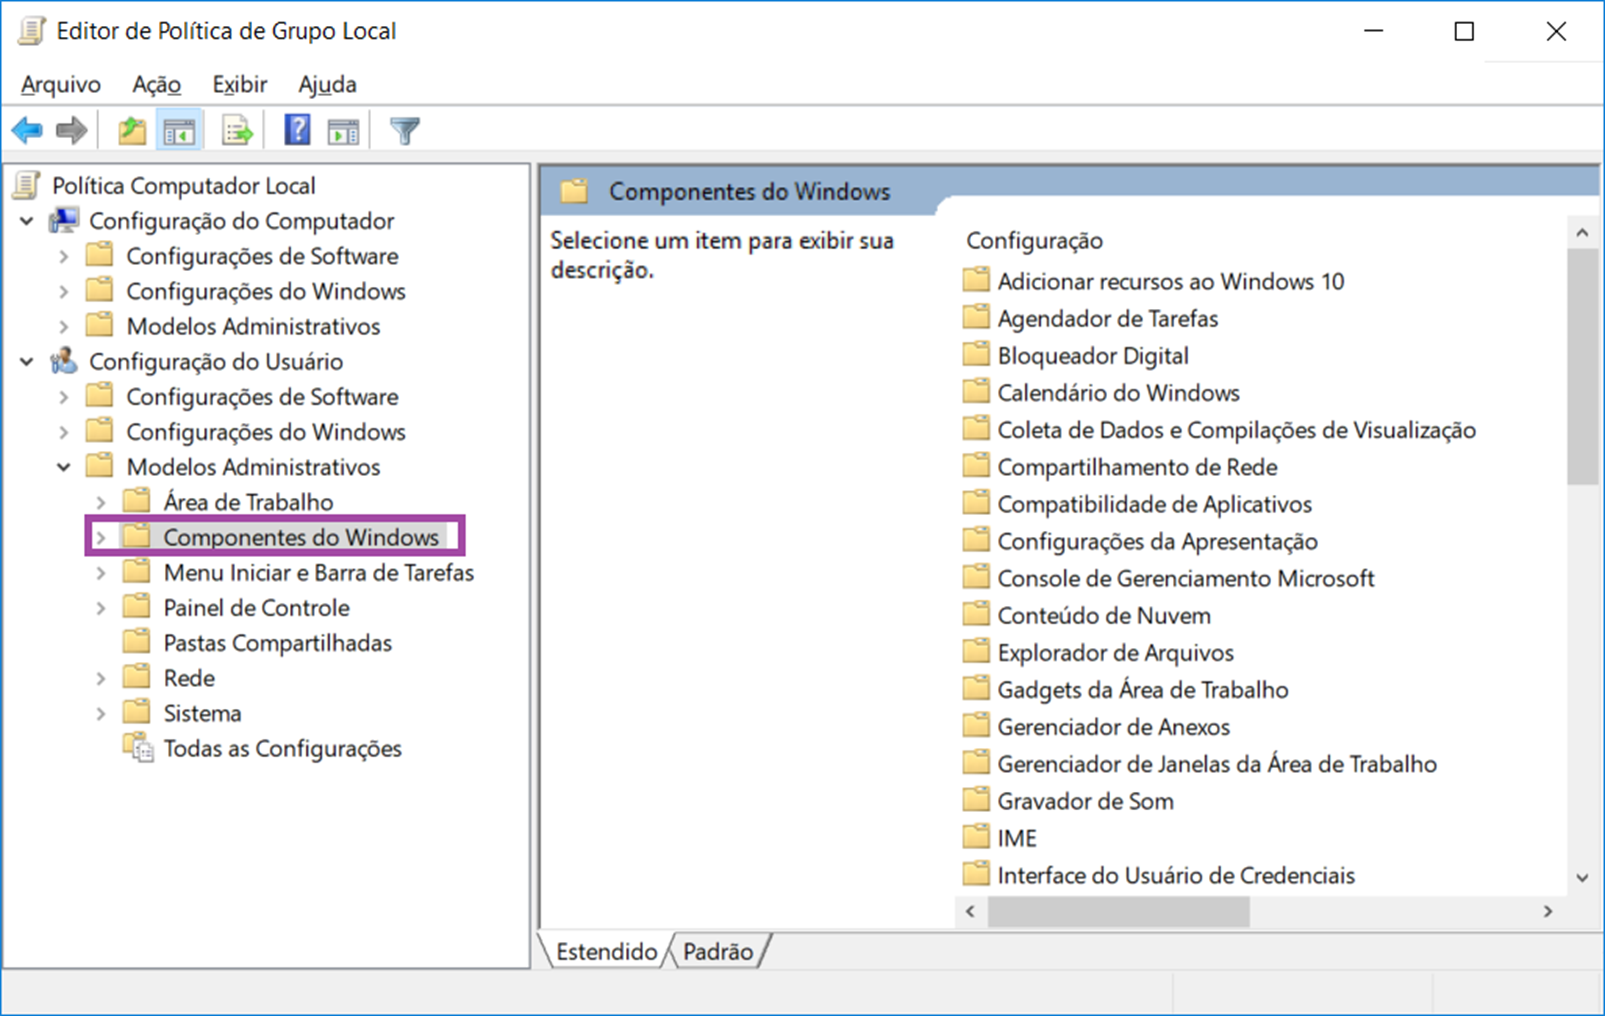Click folder icon beside Compartilhamento de Rede
Image resolution: width=1605 pixels, height=1016 pixels.
point(976,466)
